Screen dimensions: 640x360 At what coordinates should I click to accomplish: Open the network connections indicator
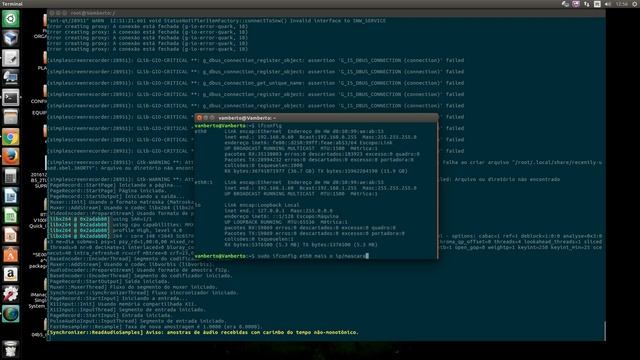tap(587, 4)
